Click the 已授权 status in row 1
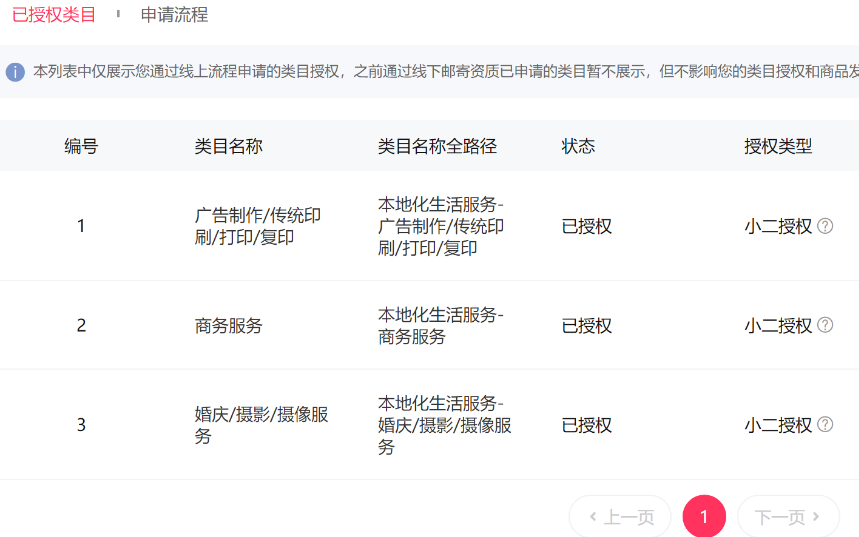 click(587, 226)
